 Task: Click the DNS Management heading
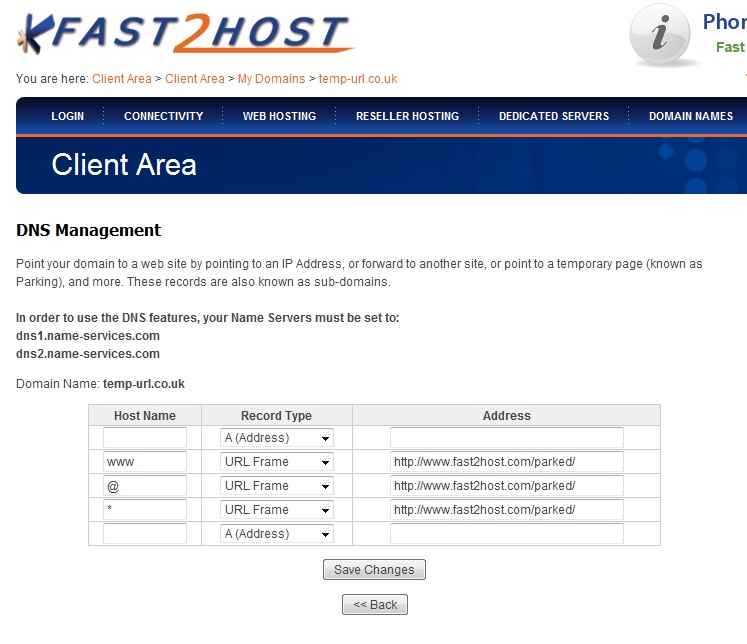click(89, 230)
